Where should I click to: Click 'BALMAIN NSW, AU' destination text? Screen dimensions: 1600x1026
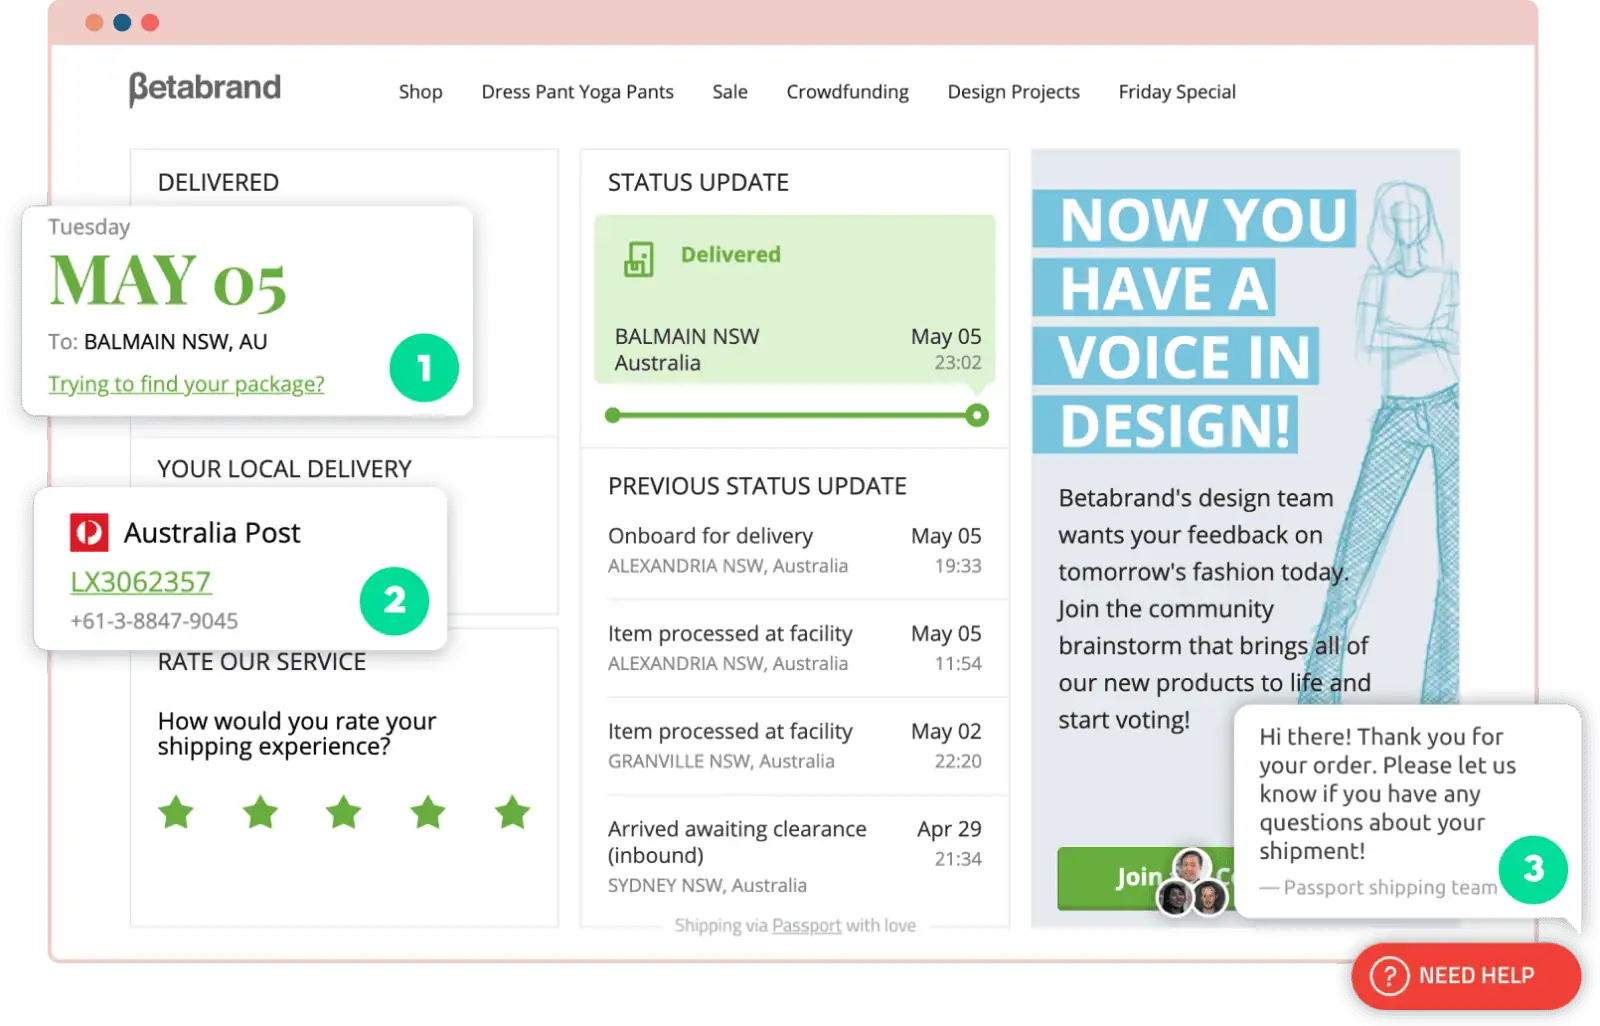176,342
